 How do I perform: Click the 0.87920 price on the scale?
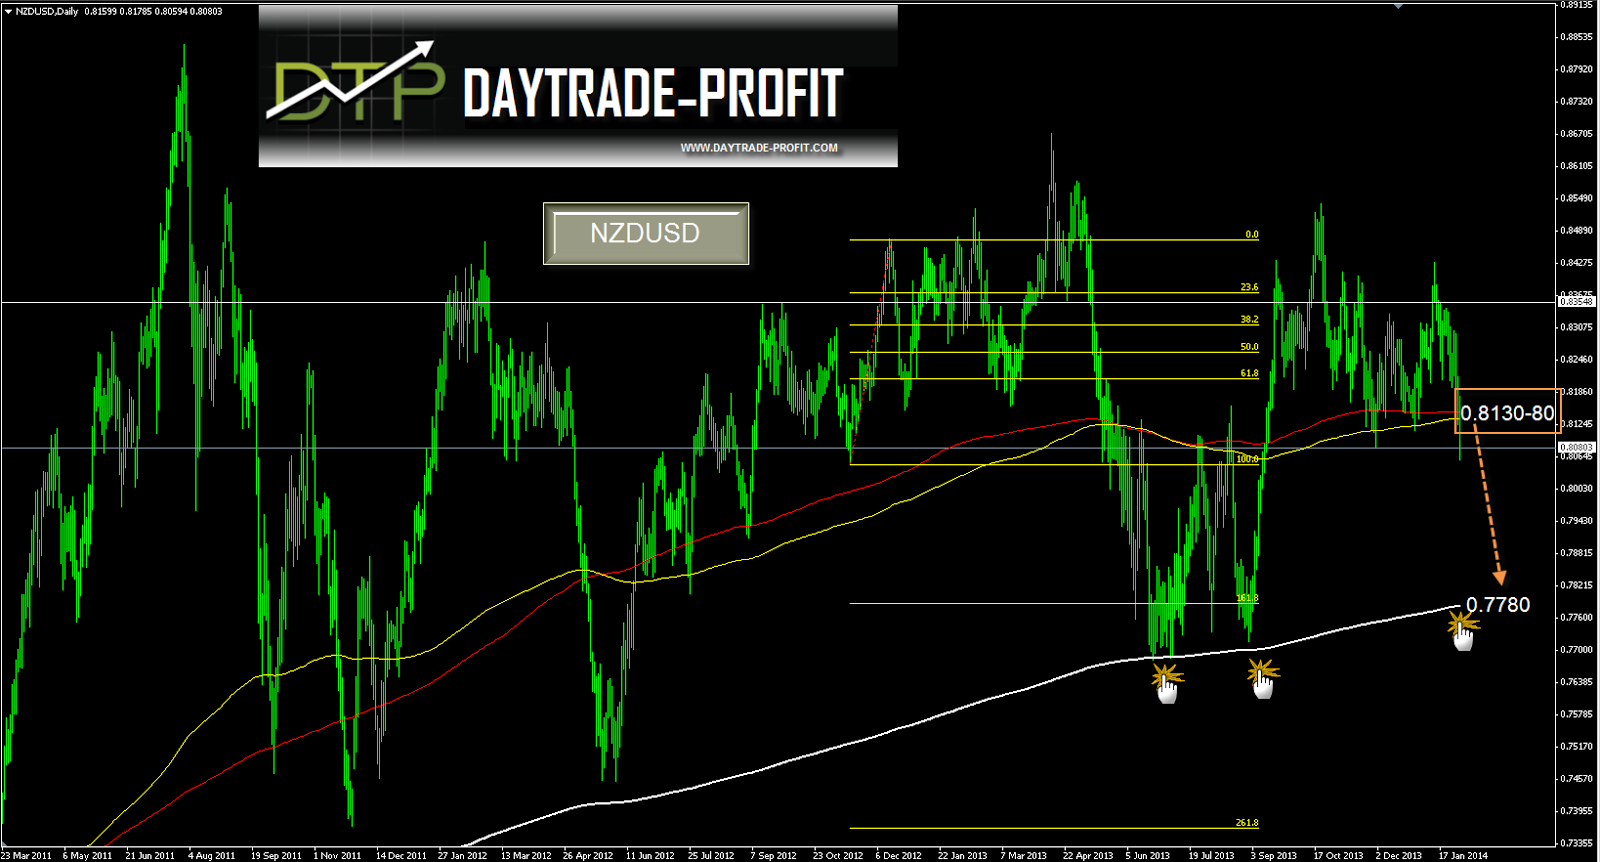1577,69
